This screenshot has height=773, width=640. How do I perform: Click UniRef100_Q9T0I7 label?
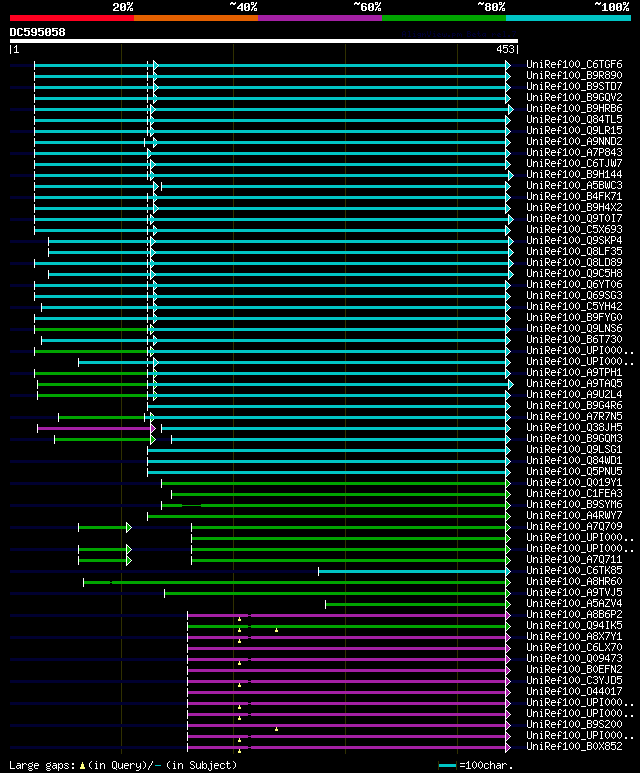574,218
